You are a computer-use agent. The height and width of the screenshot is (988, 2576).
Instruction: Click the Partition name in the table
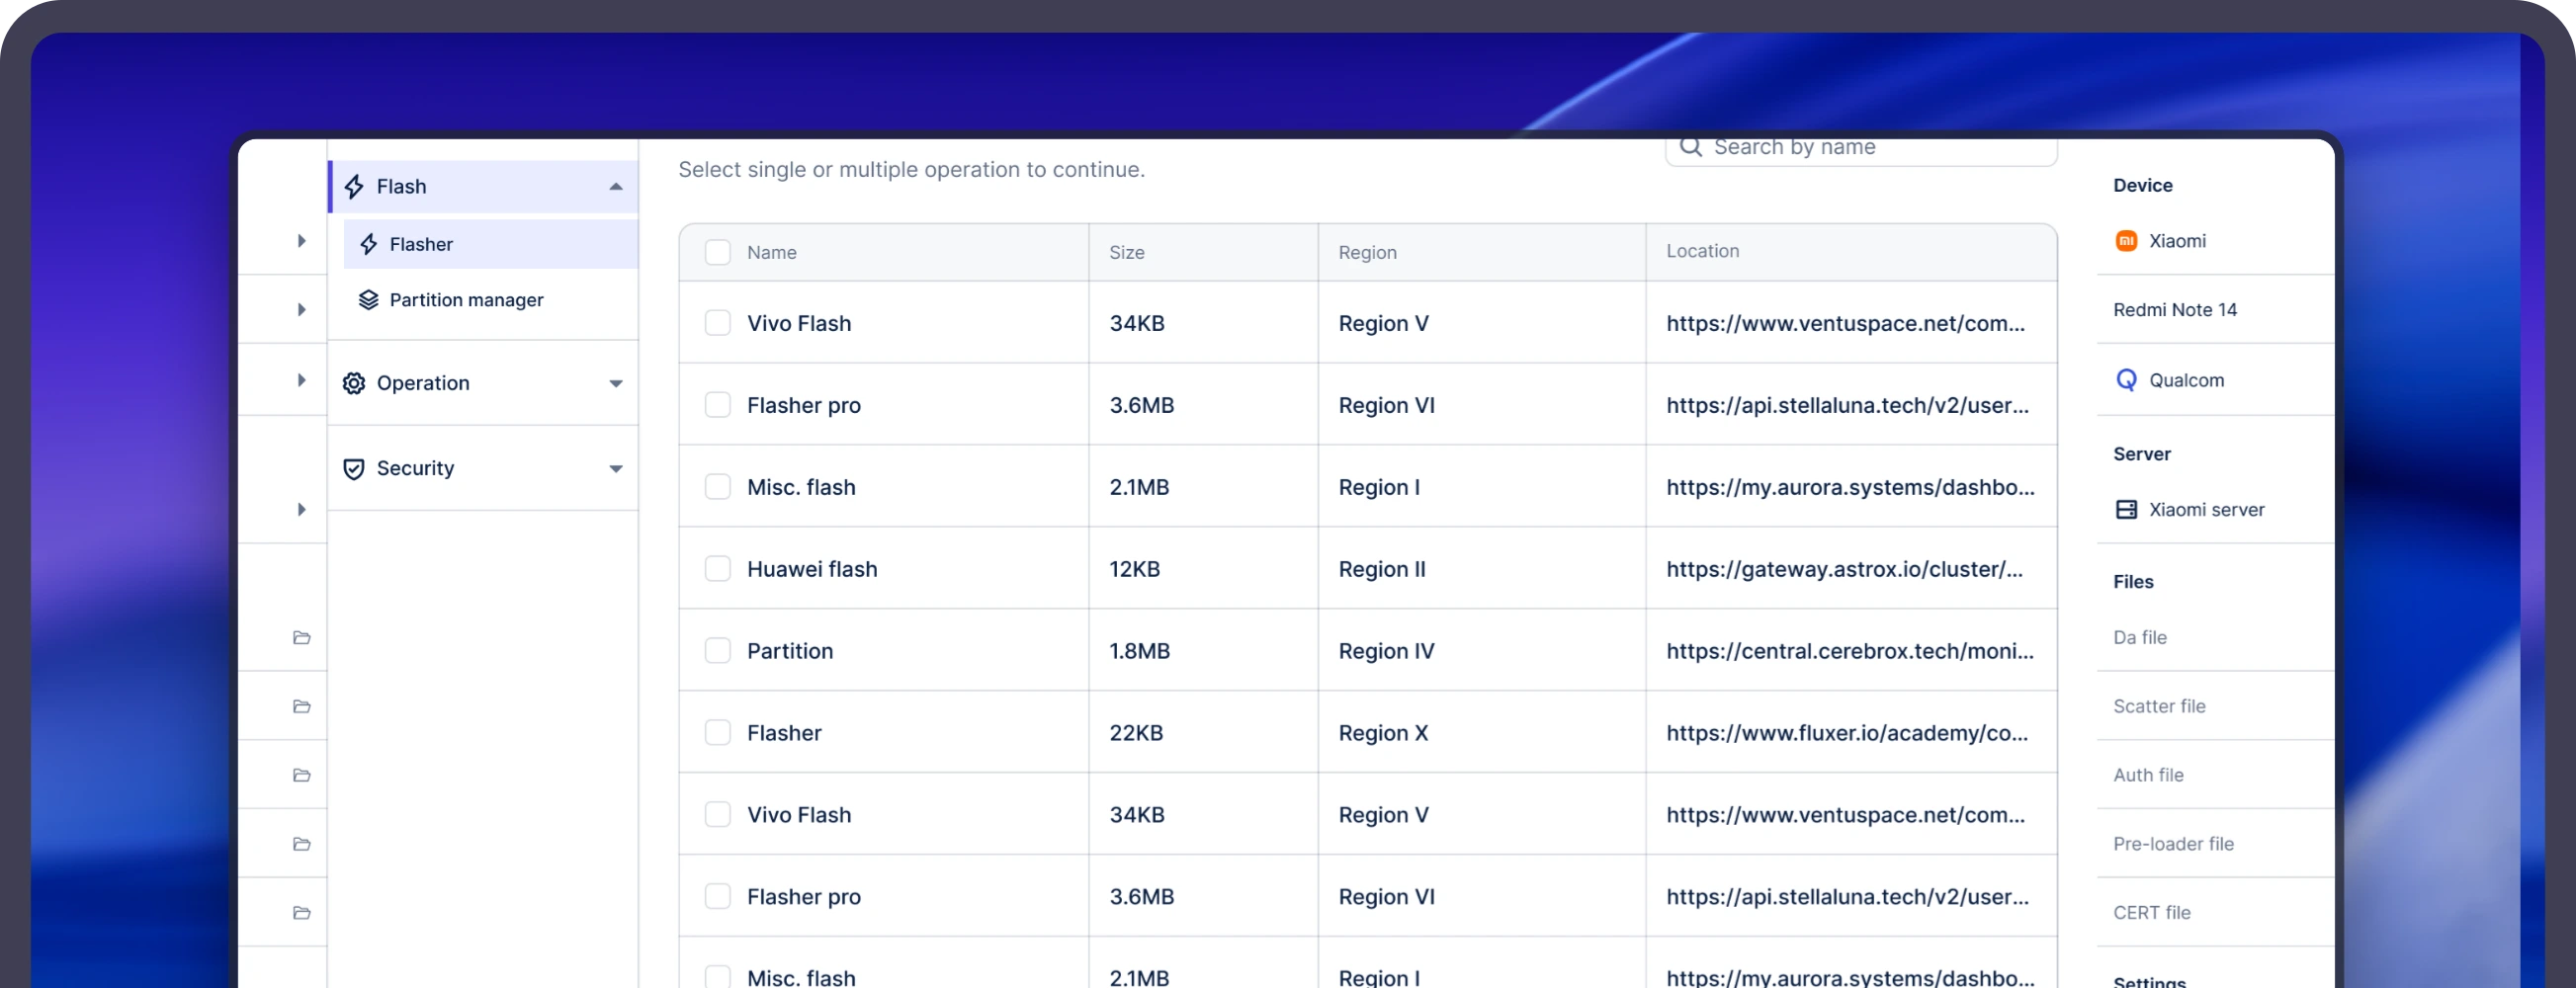(790, 651)
